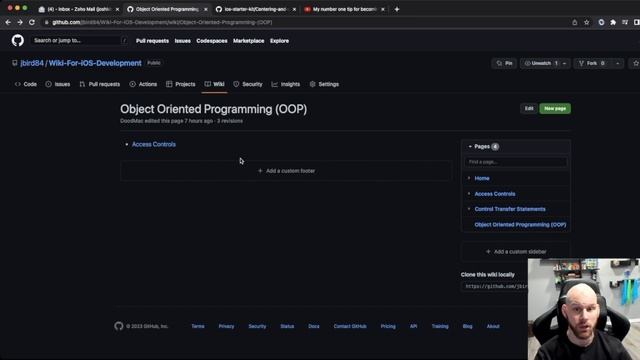Expand the Control Transfer Statements entry arrow
The image size is (640, 360).
pos(469,209)
